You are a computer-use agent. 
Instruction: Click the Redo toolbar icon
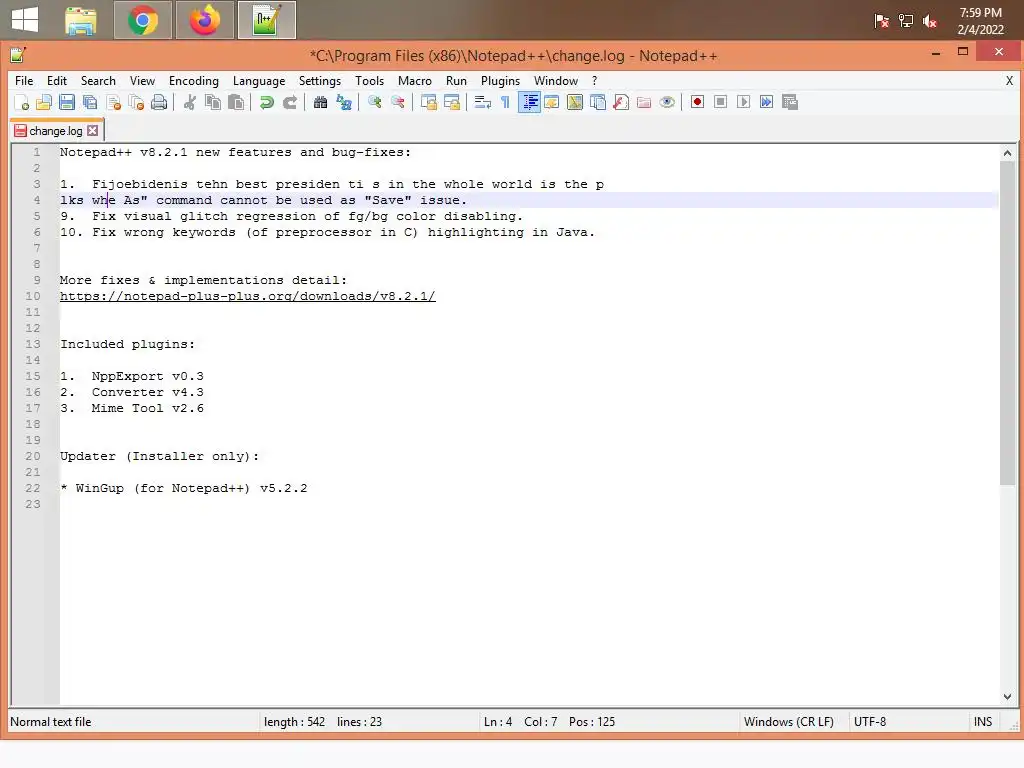coord(290,103)
